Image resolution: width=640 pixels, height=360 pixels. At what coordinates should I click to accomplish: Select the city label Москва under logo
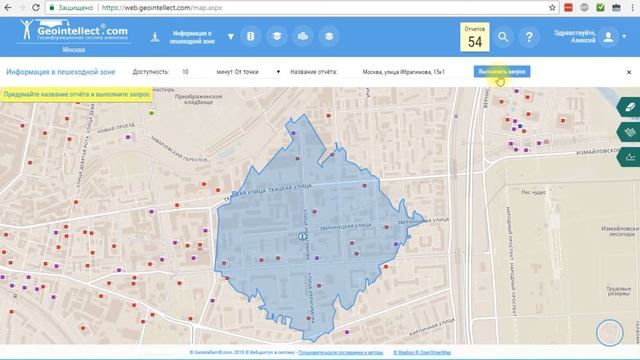click(74, 50)
